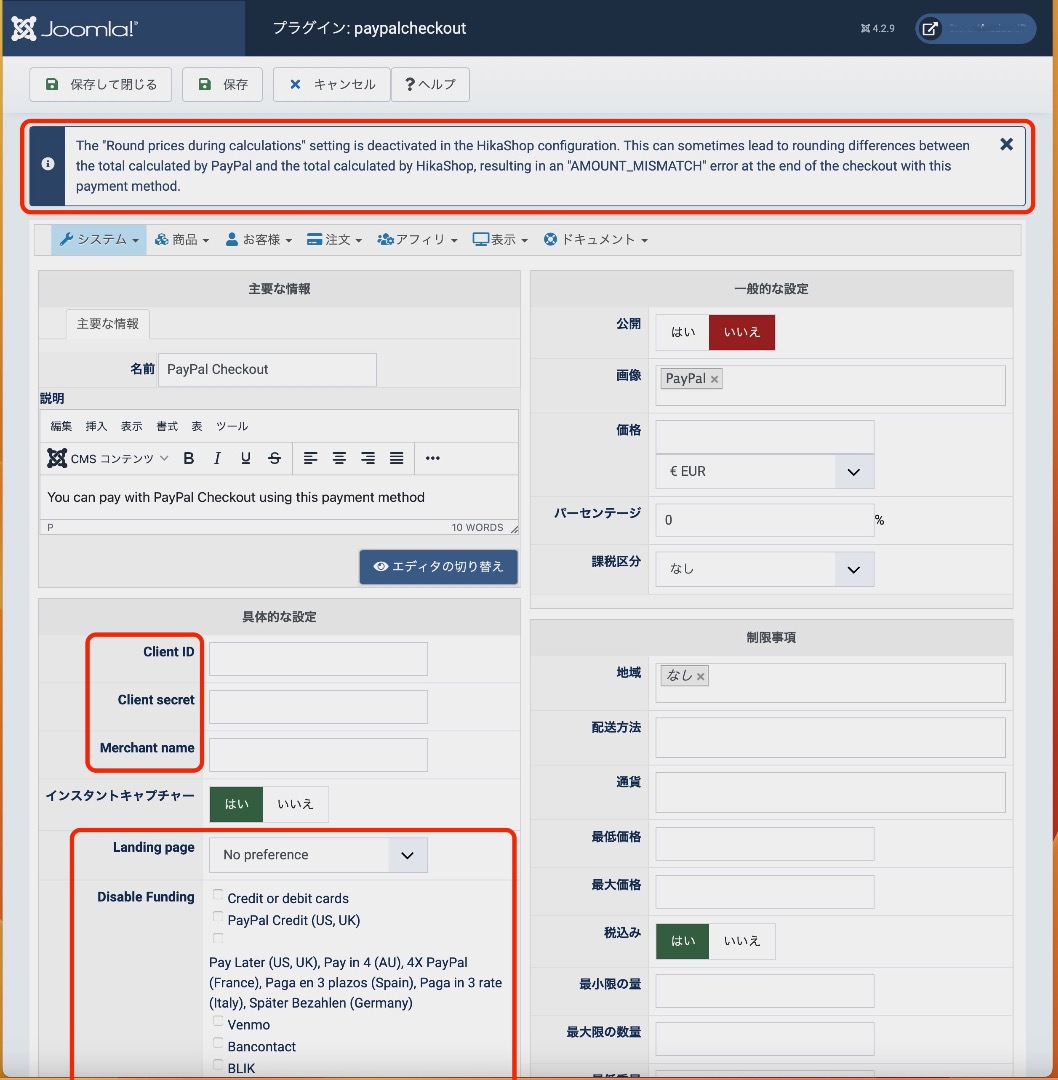
Task: Click Bold in the description editor
Action: [x=188, y=458]
